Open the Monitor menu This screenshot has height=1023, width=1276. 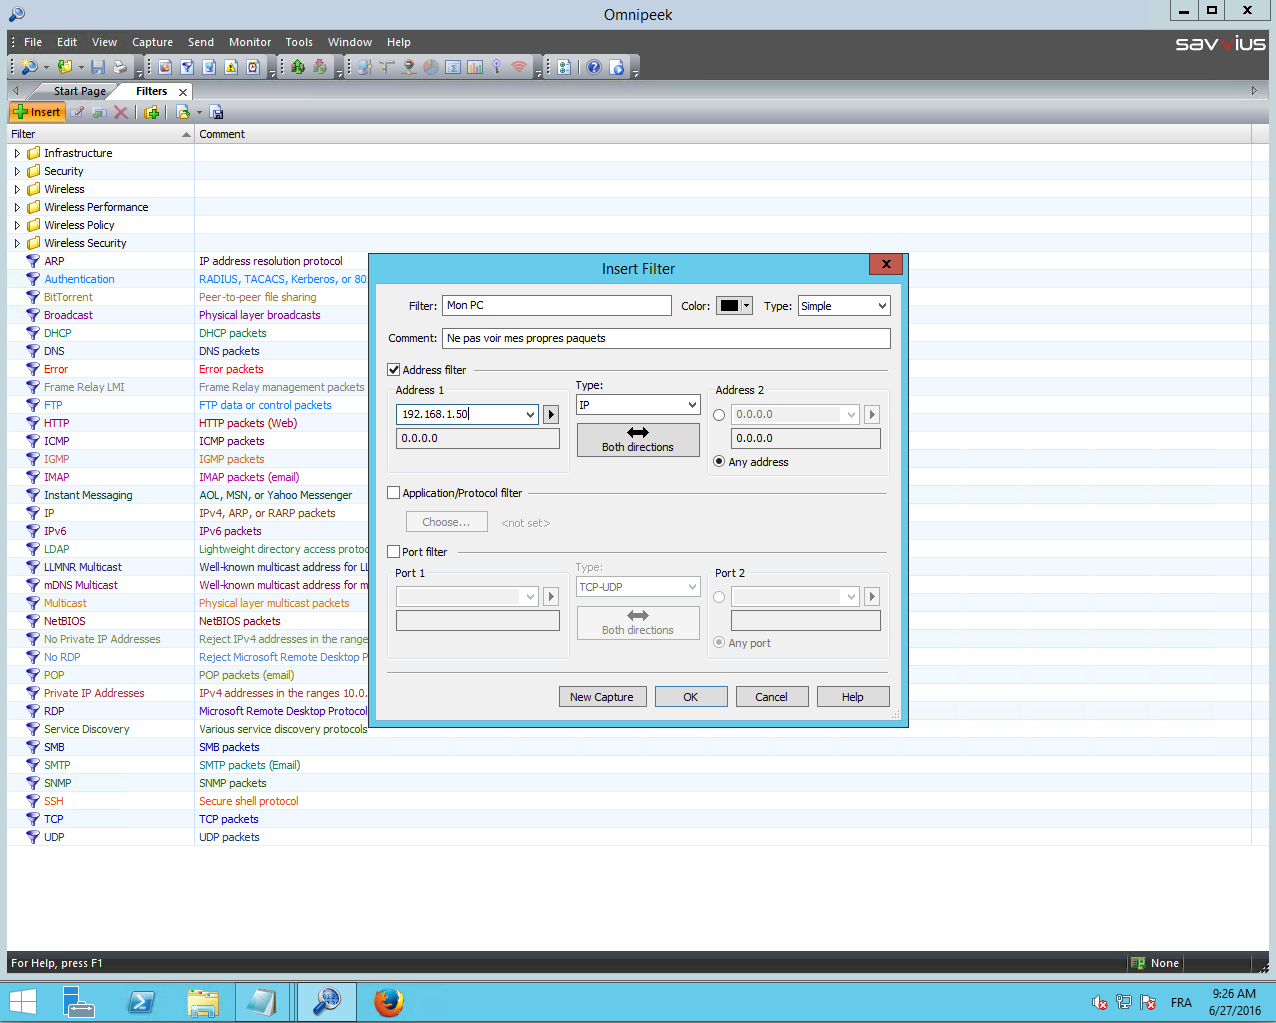pyautogui.click(x=250, y=42)
